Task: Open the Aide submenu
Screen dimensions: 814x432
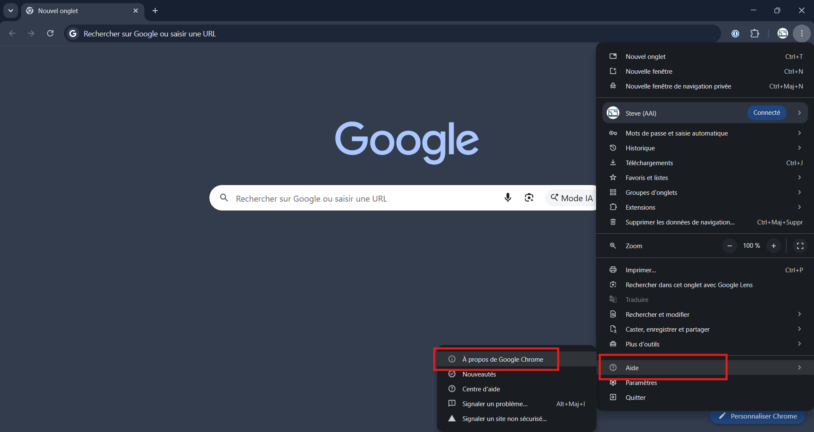Action: point(704,368)
